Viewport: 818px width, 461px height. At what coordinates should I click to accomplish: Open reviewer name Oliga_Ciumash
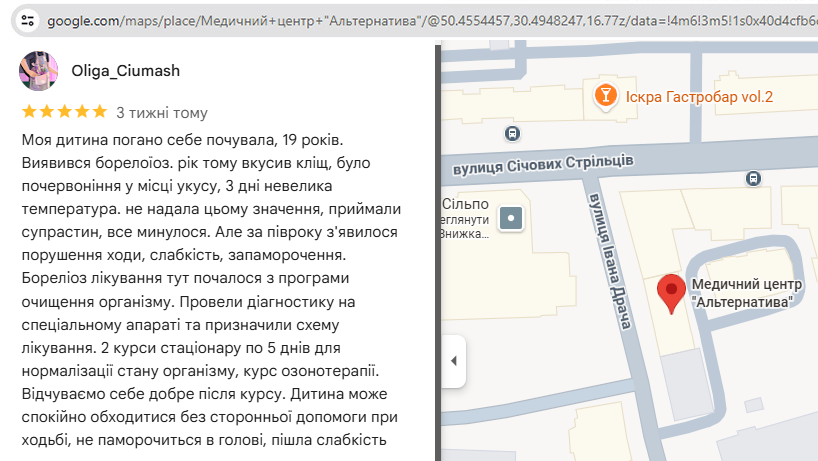[x=125, y=71]
